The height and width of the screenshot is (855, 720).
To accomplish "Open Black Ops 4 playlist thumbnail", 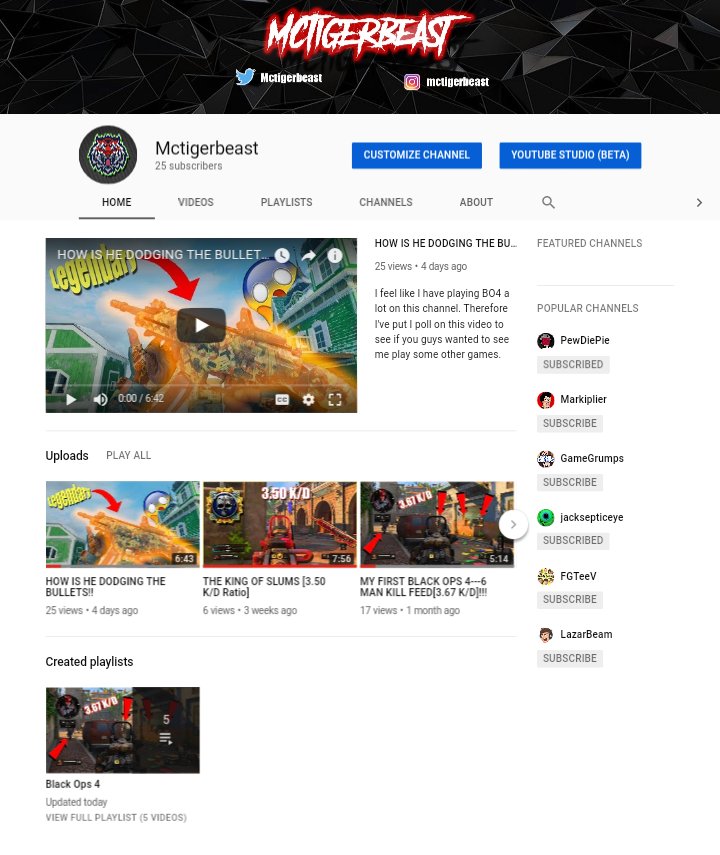I will 123,730.
